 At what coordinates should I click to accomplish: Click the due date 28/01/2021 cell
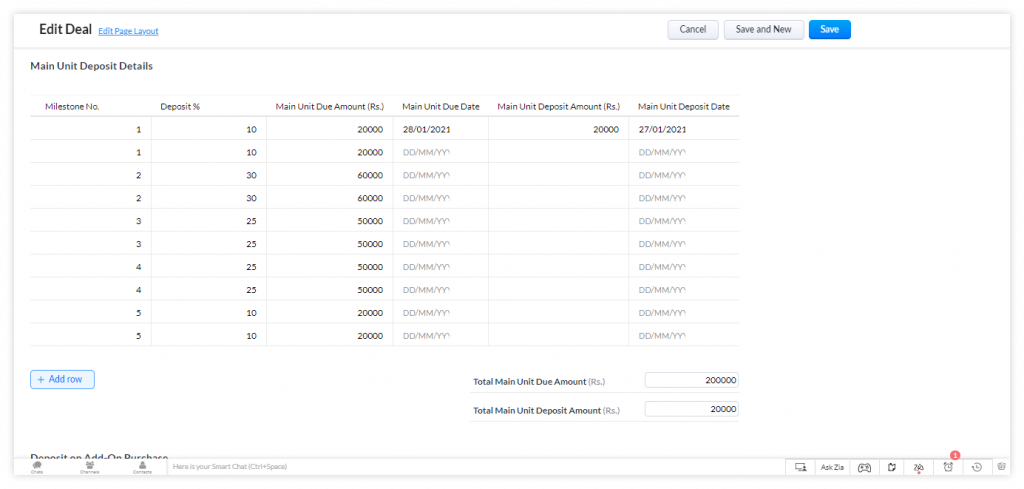440,129
